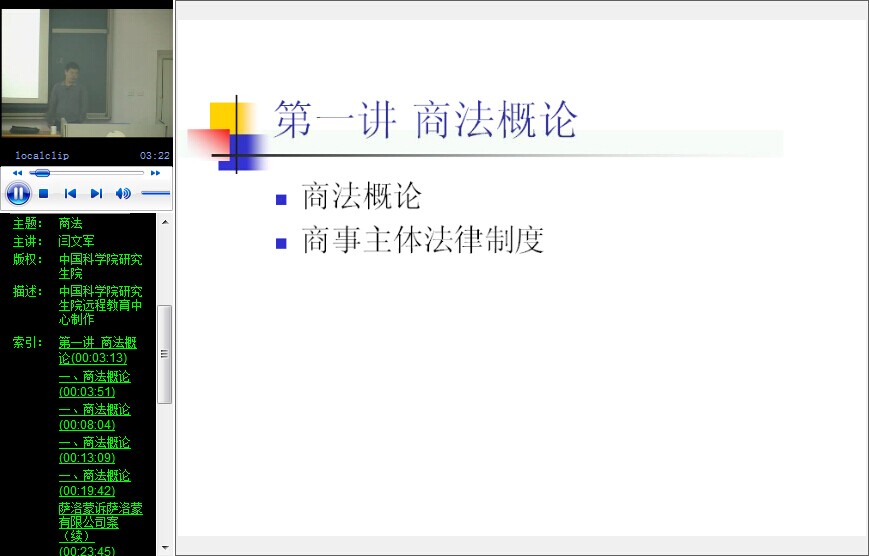Screen dimensions: 869x556
Task: Mute the audio speaker icon
Action: 122,193
